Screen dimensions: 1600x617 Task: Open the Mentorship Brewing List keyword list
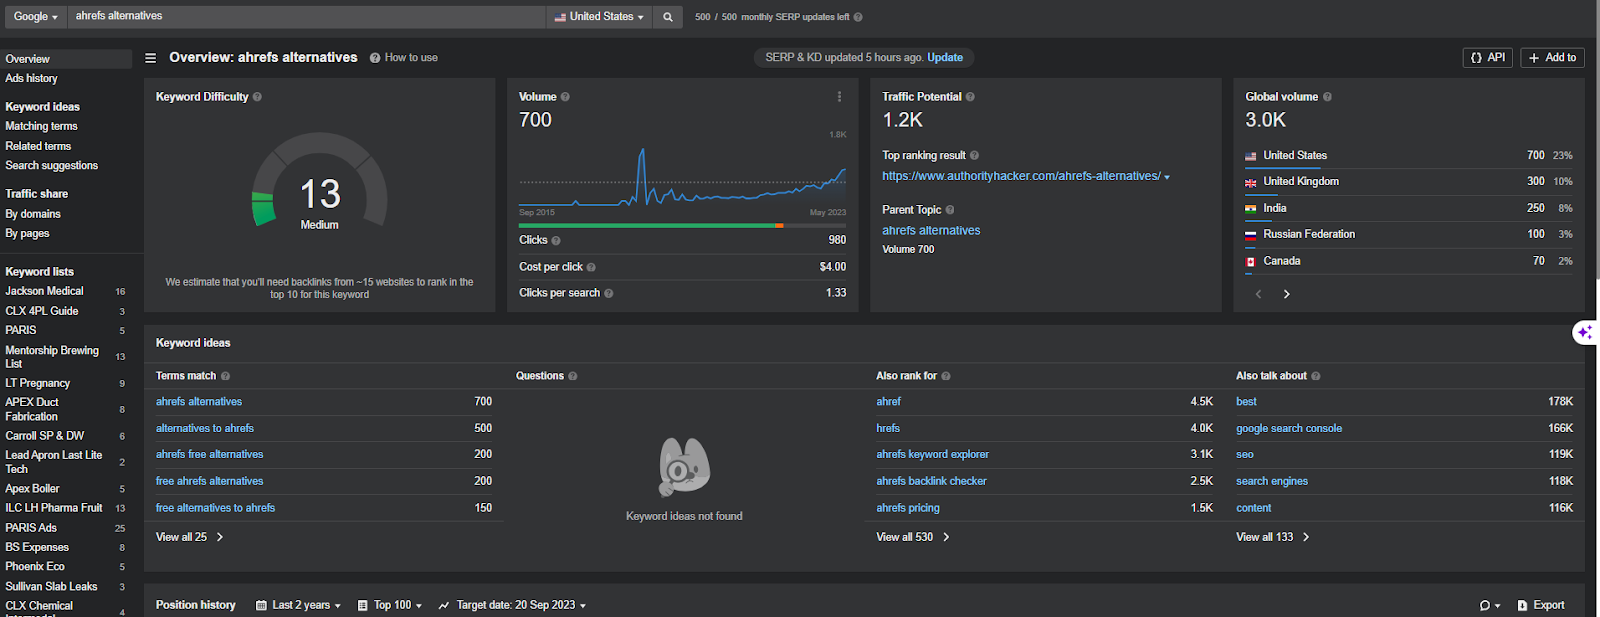click(x=52, y=357)
